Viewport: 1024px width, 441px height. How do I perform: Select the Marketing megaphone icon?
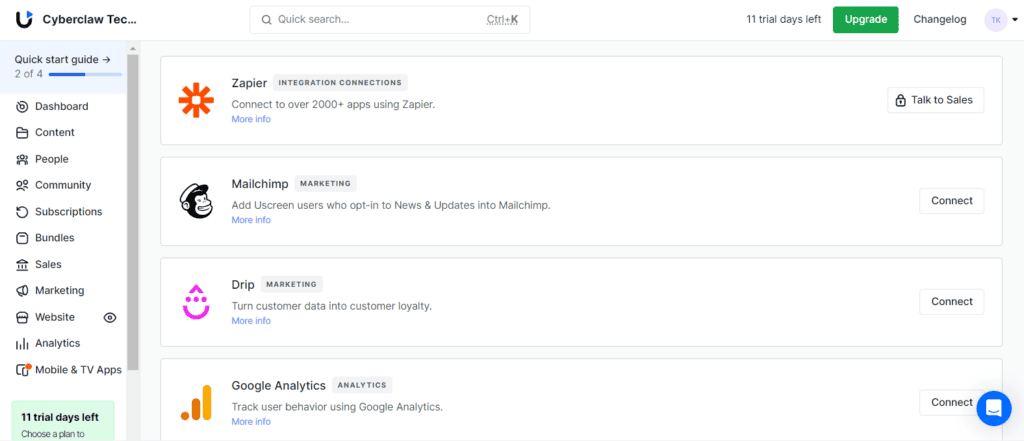22,291
